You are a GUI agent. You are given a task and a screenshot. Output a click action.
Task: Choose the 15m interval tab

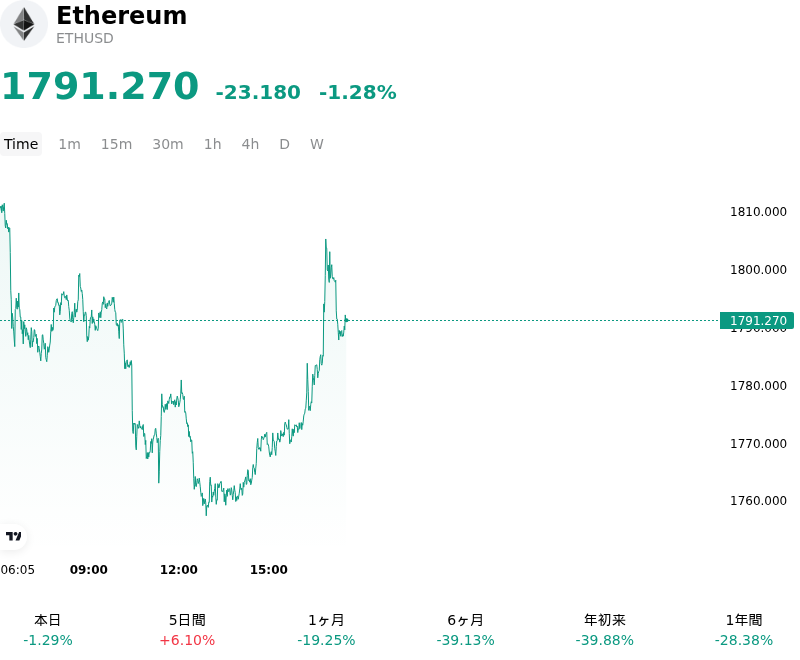pyautogui.click(x=116, y=144)
